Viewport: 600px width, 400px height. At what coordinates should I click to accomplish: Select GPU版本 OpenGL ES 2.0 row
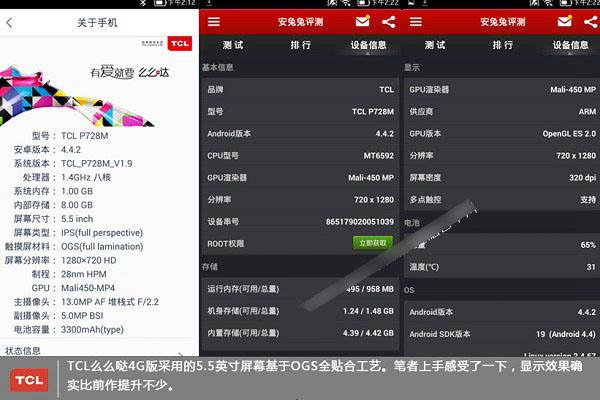coord(502,134)
